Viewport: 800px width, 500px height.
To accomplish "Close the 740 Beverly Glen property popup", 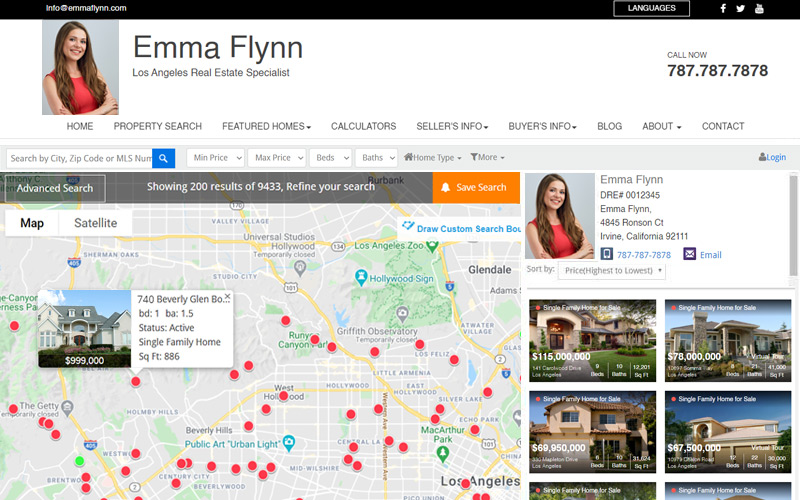I will pyautogui.click(x=227, y=297).
